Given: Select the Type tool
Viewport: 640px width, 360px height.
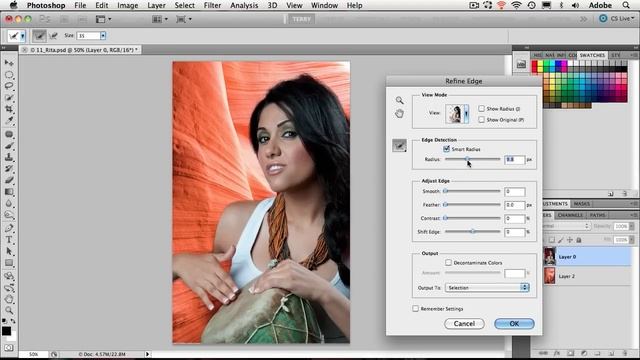Looking at the screenshot, I should (x=9, y=240).
